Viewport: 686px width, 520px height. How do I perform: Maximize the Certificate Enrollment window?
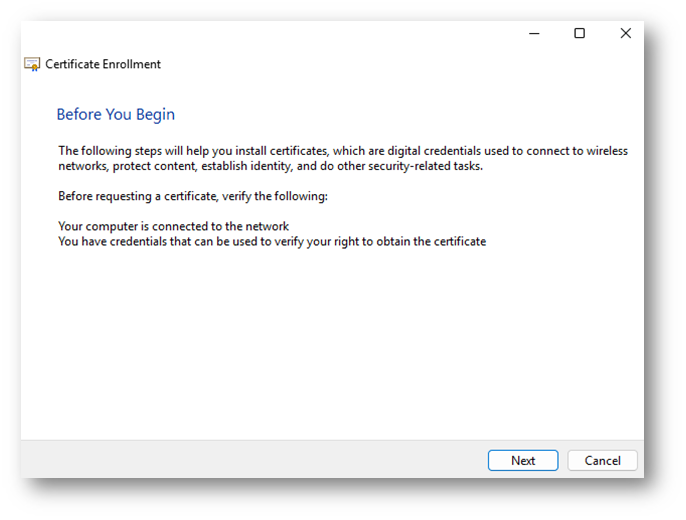(579, 33)
